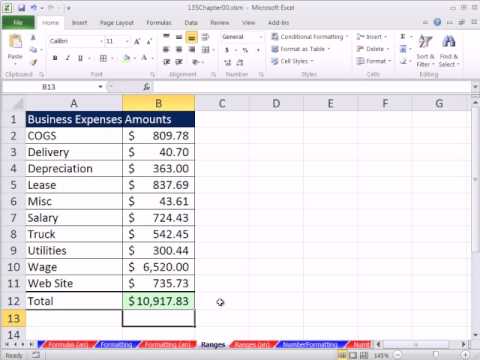
Task: Set Top Align vertical alignment
Action: click(166, 37)
